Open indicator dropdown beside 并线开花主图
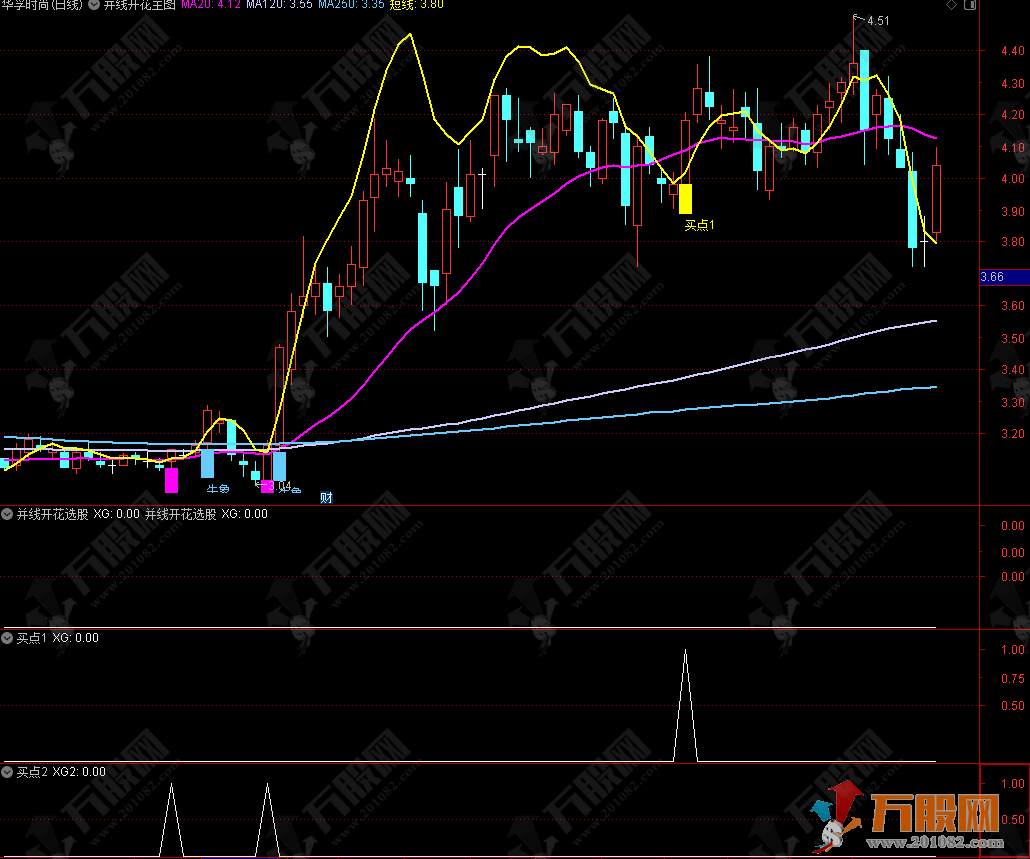The width and height of the screenshot is (1030, 859). (94, 5)
